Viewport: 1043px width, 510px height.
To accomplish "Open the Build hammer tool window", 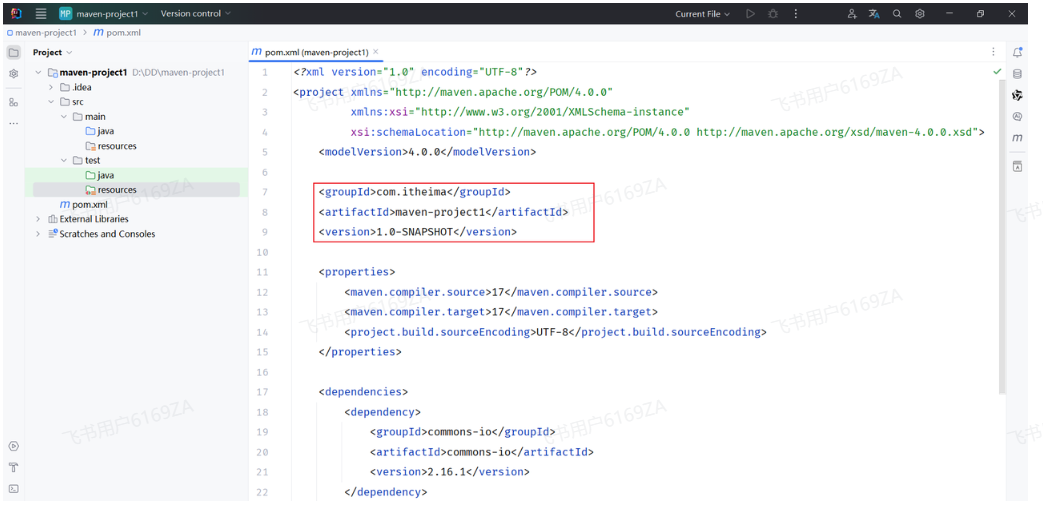I will [x=14, y=467].
